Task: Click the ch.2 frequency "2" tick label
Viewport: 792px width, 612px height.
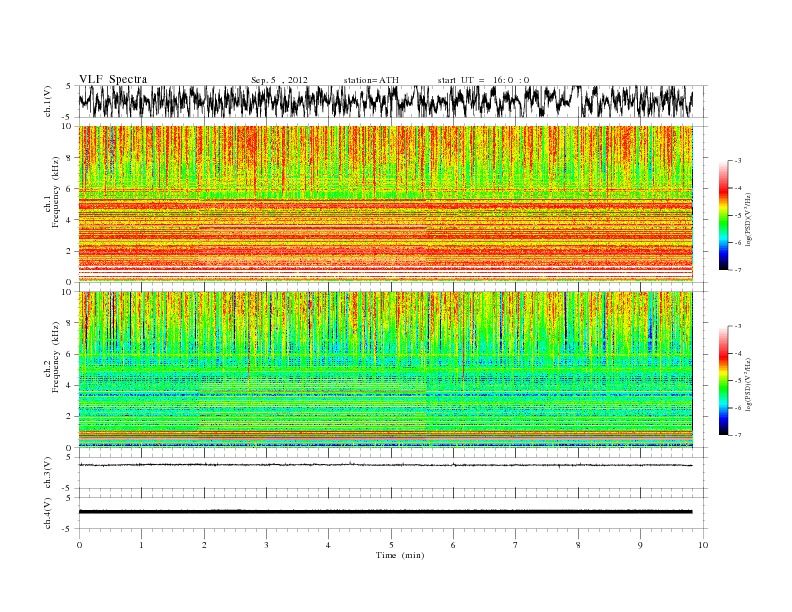Action: click(70, 417)
